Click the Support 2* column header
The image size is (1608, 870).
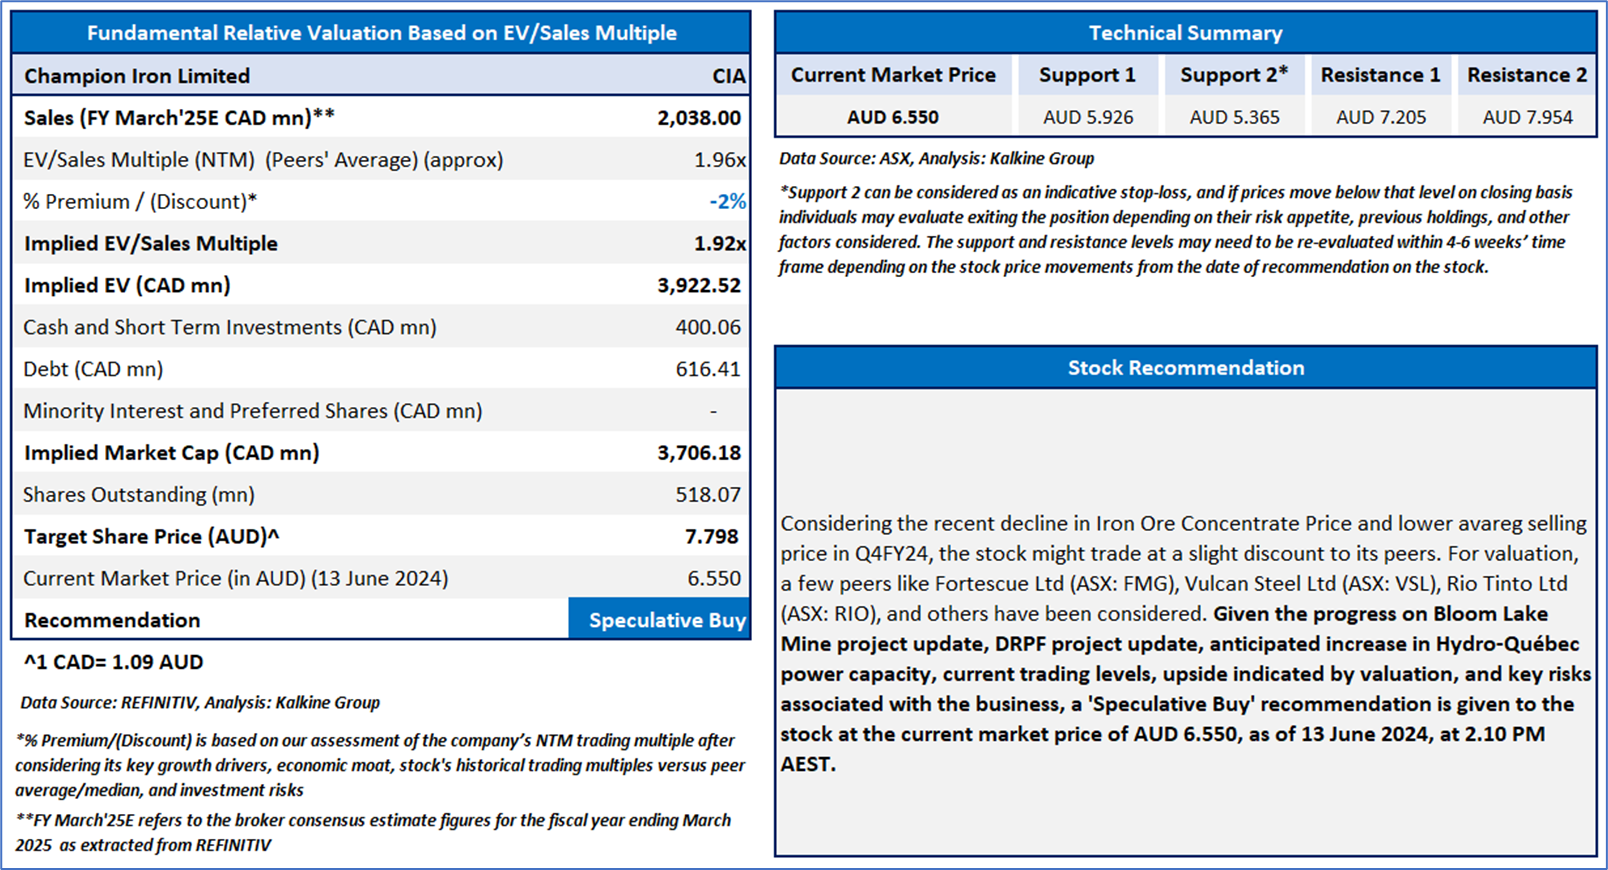(x=1234, y=75)
